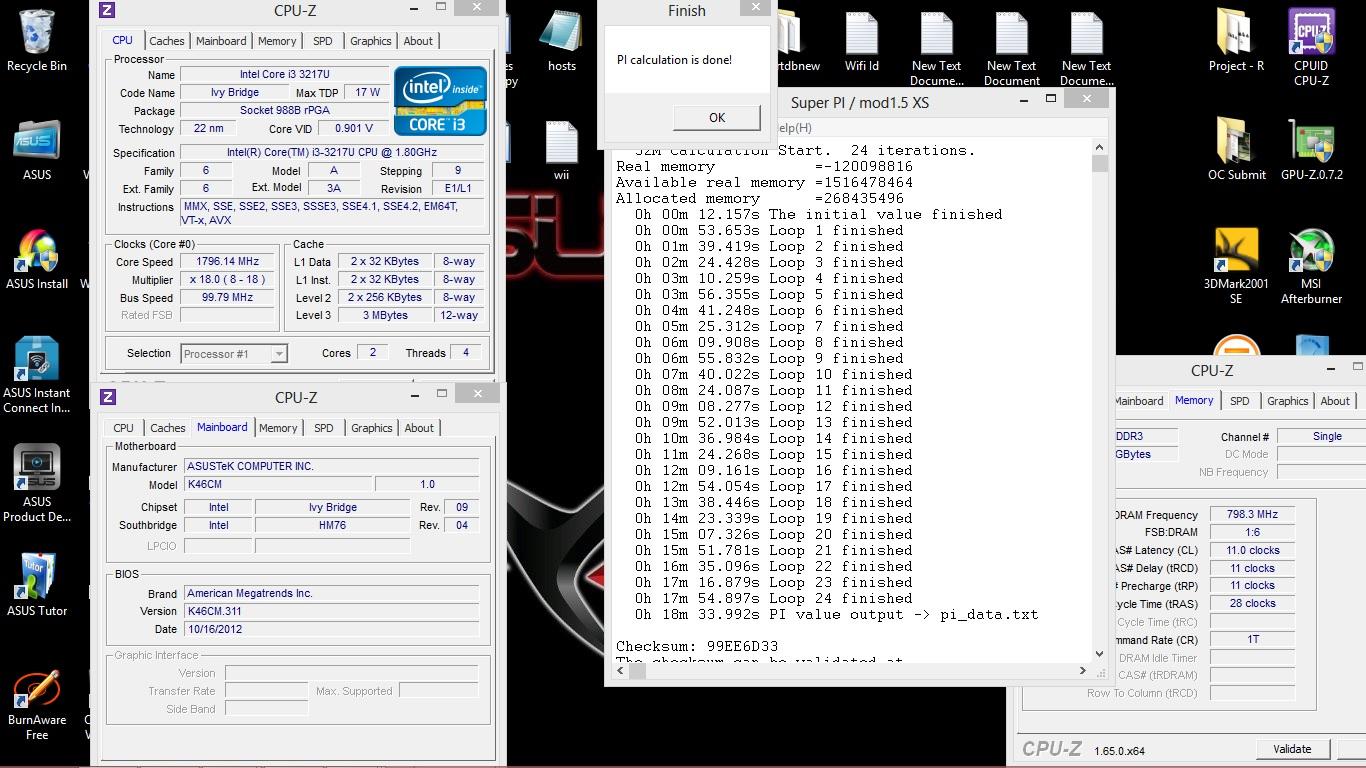This screenshot has width=1366, height=768.
Task: Click top CPU-Z window title icon
Action: [108, 11]
